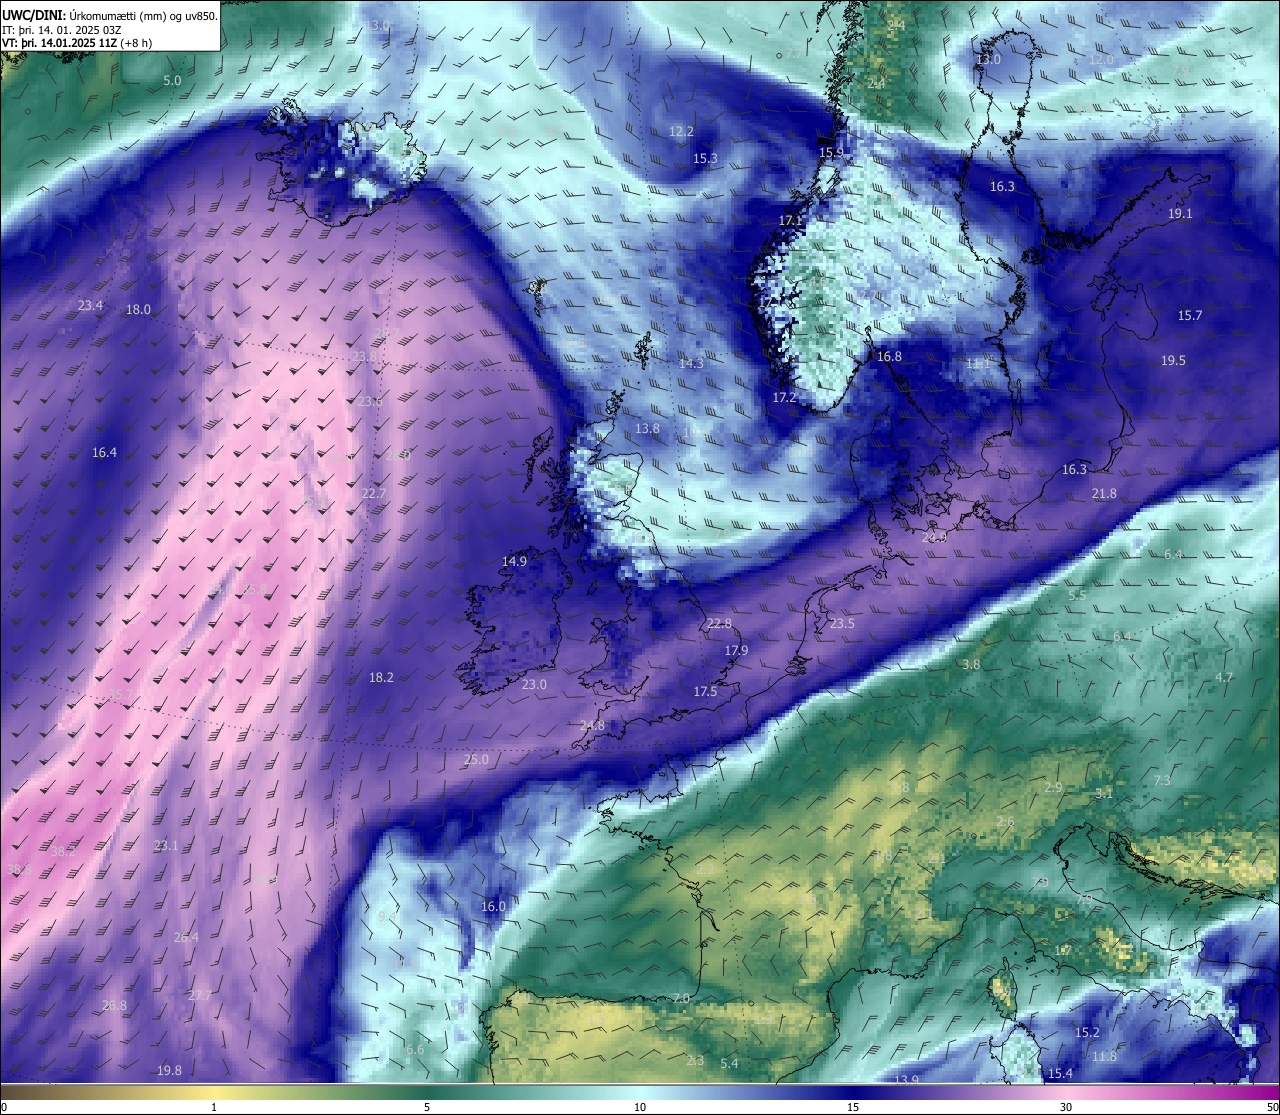Click the 12.2 value in the Norwegian Sea
The image size is (1280, 1115).
681,131
